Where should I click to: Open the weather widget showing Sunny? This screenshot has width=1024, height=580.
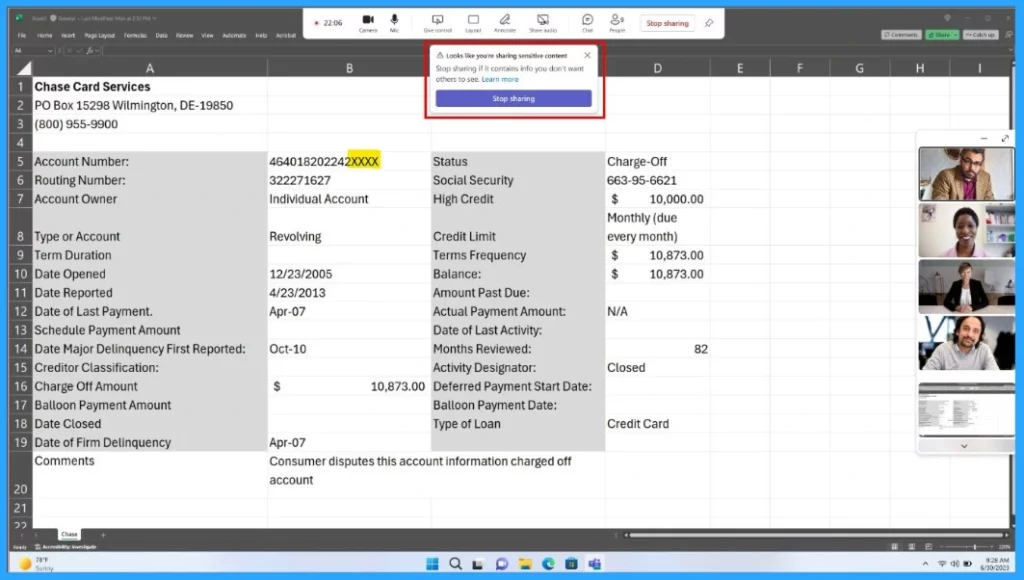[37, 564]
